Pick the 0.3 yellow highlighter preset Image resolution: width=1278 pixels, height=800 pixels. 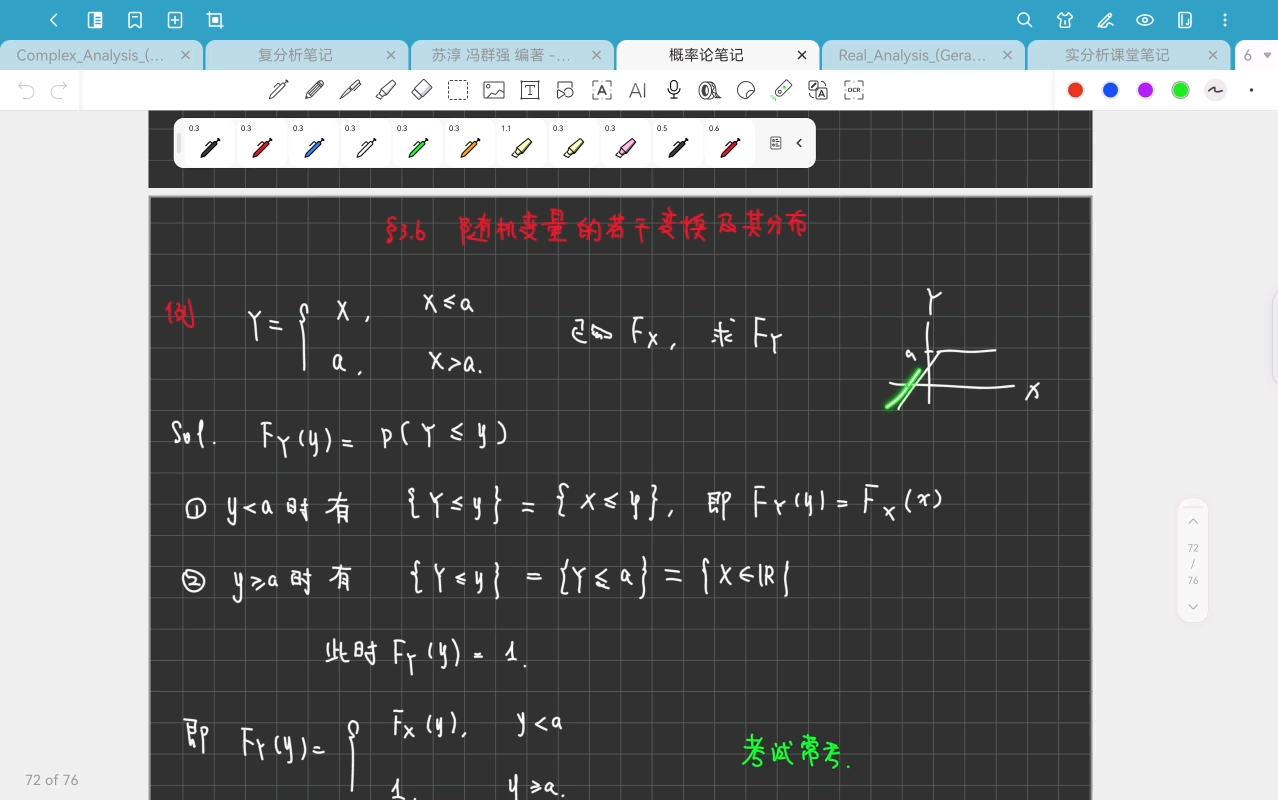click(x=574, y=143)
